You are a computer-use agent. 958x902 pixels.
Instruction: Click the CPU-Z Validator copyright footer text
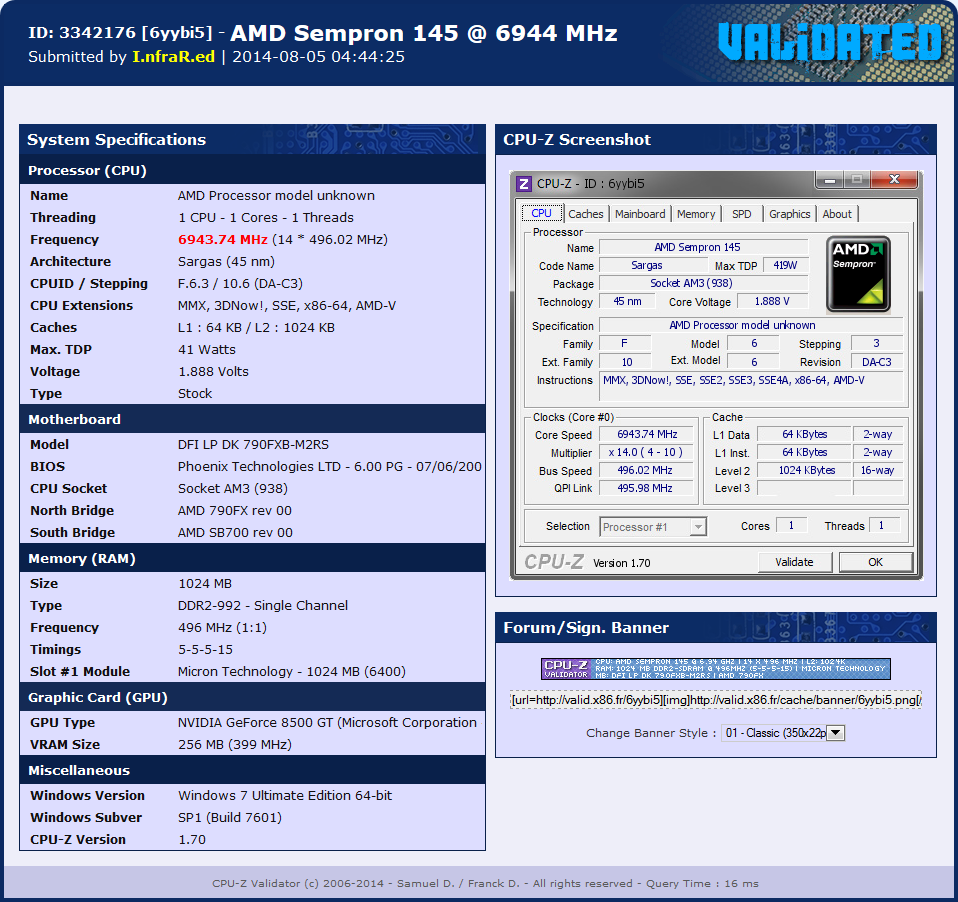tap(485, 883)
